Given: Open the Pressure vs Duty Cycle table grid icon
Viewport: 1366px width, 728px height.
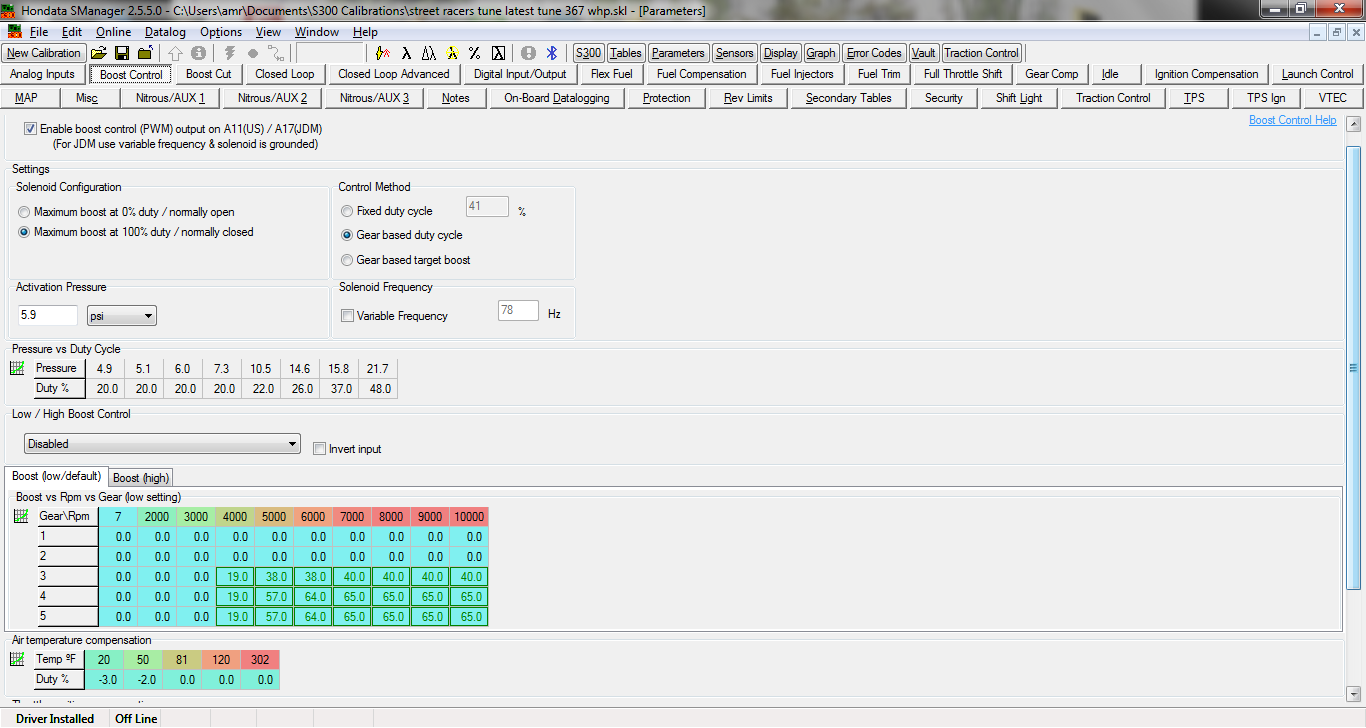Looking at the screenshot, I should point(17,368).
